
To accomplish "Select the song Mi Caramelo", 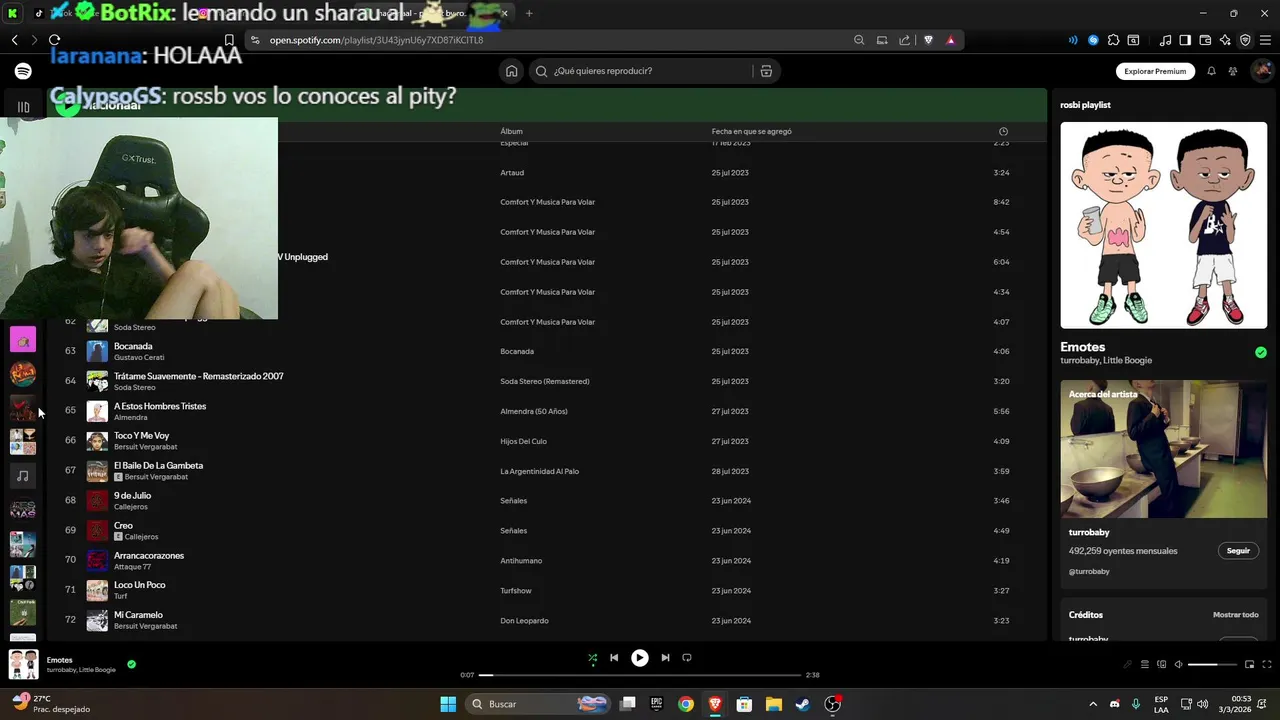I will 138,615.
